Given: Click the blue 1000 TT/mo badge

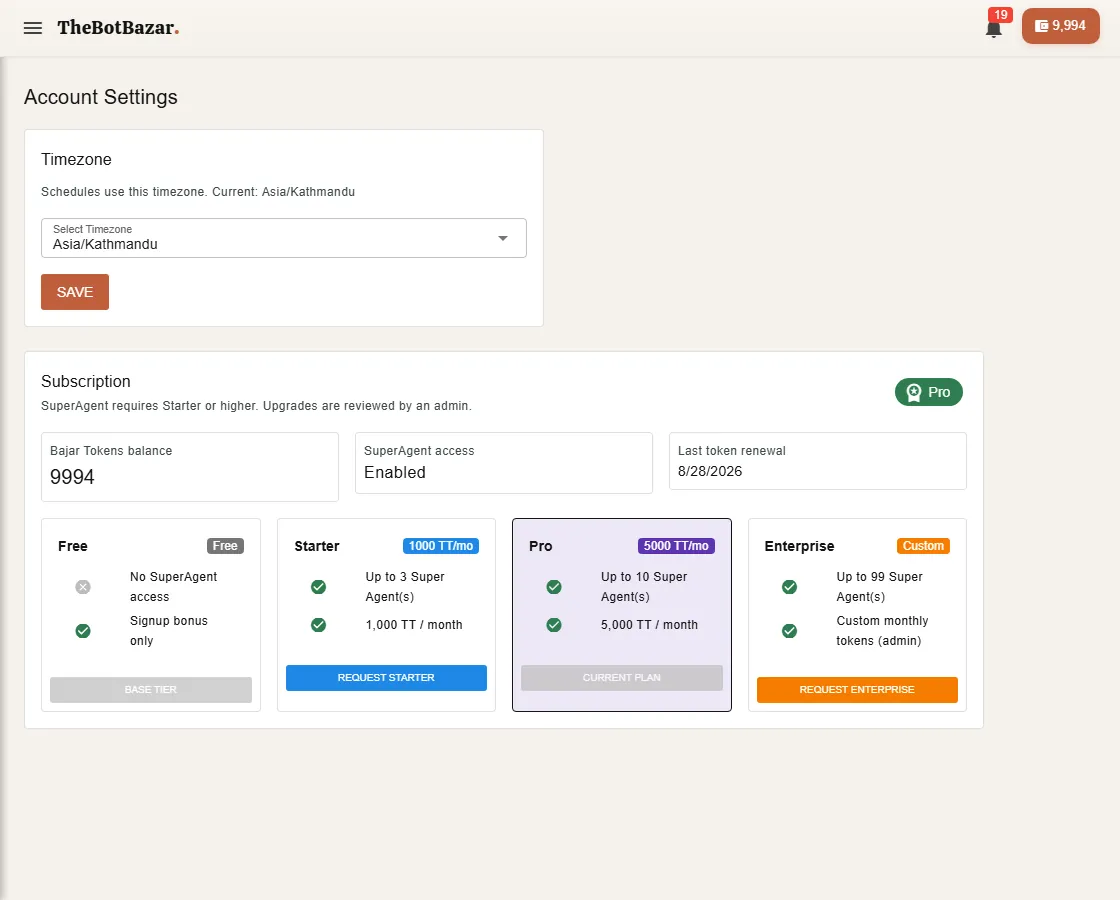Looking at the screenshot, I should pyautogui.click(x=441, y=546).
